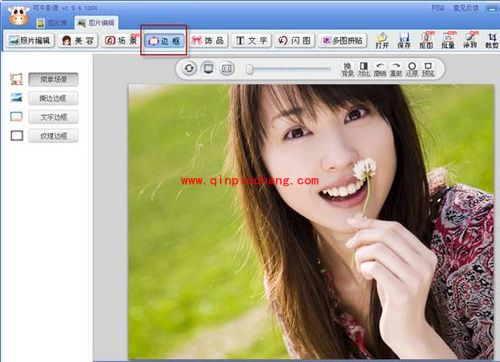Click the icon beside 文字边框
This screenshot has width=500, height=362.
point(17,117)
